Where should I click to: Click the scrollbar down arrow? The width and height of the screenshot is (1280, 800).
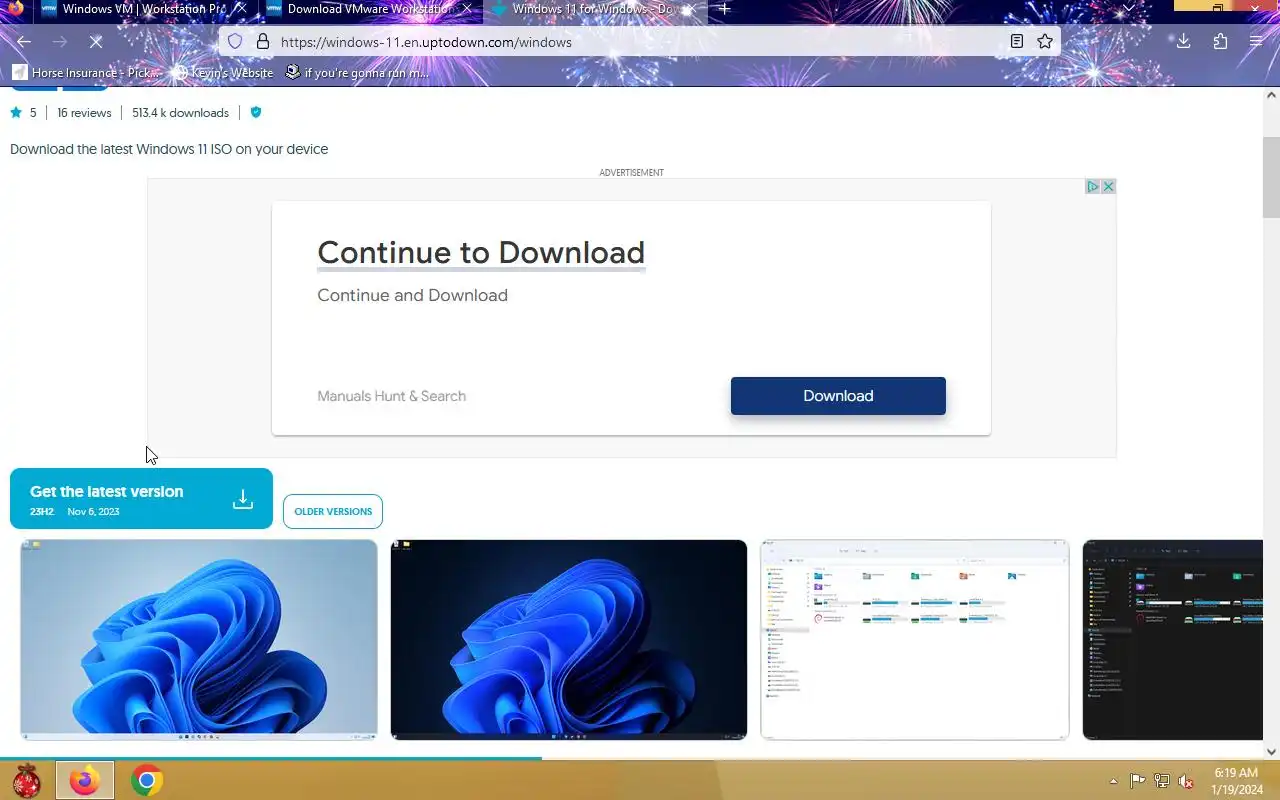[x=1271, y=751]
